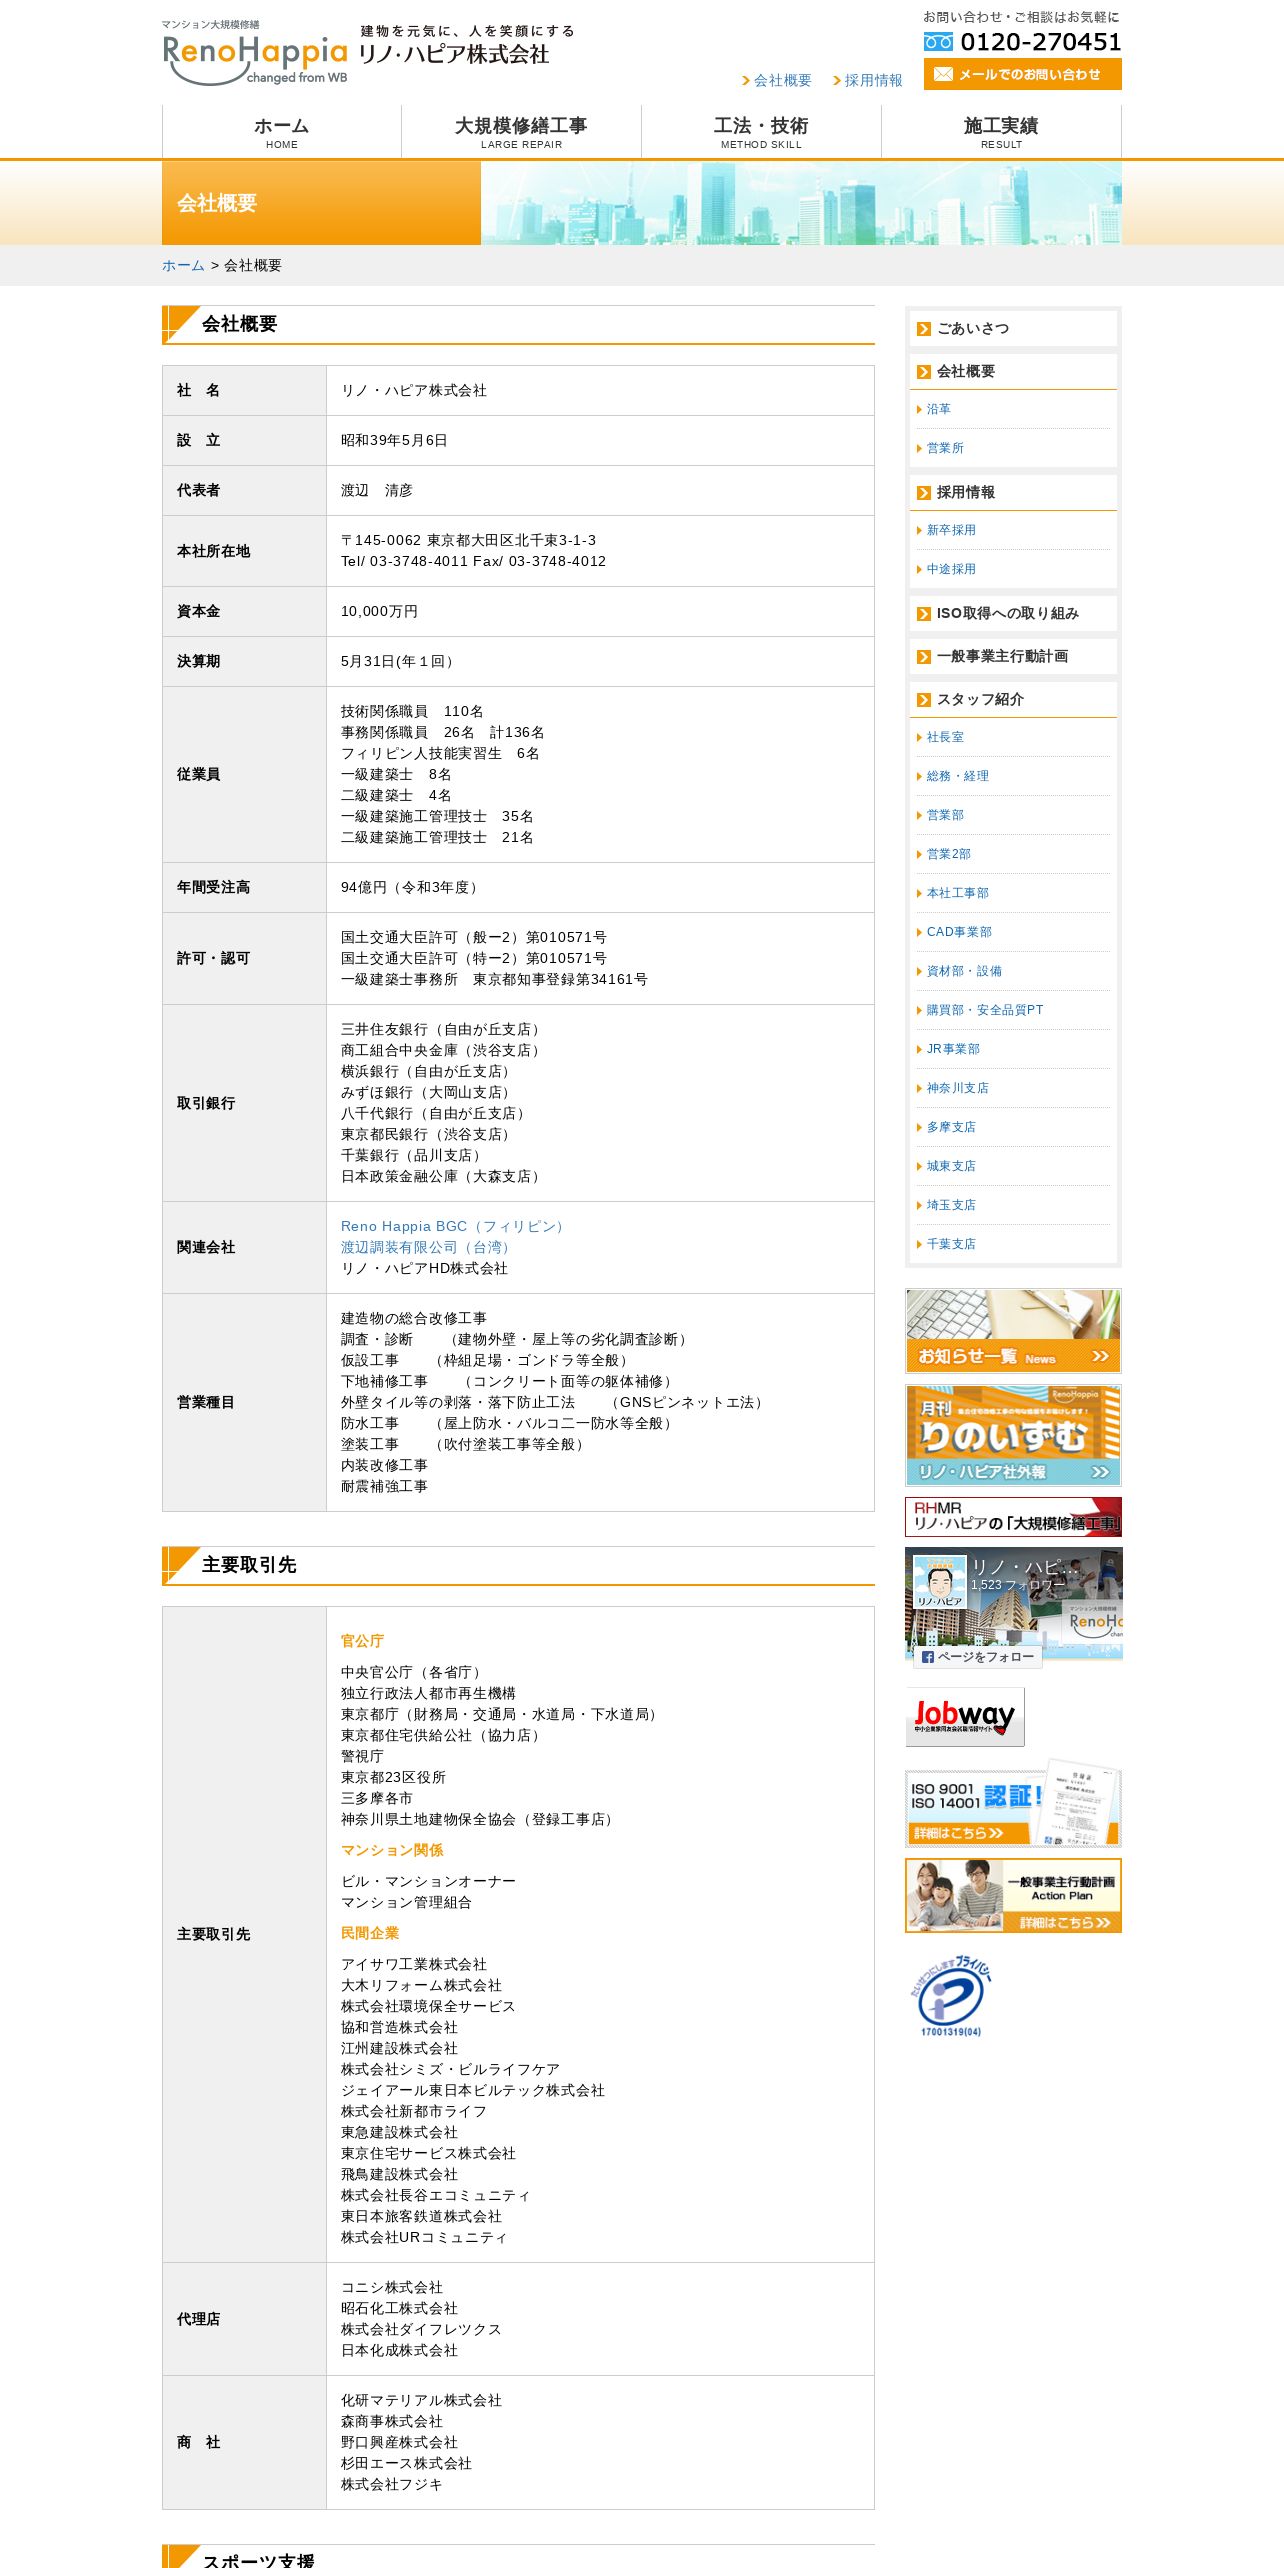Image resolution: width=1284 pixels, height=2568 pixels.
Task: Open 社長室 staff link
Action: pyautogui.click(x=944, y=737)
